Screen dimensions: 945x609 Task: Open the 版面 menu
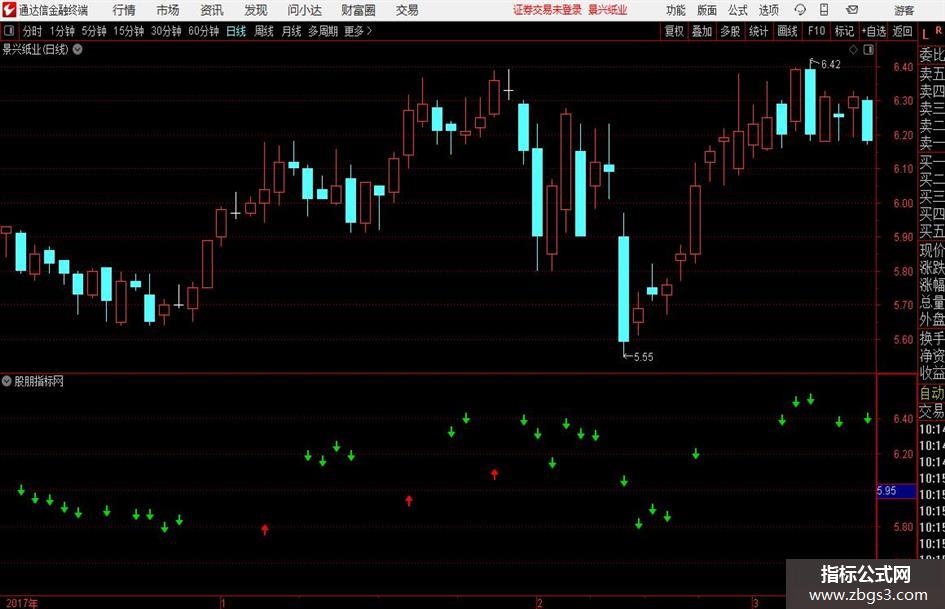tap(707, 10)
